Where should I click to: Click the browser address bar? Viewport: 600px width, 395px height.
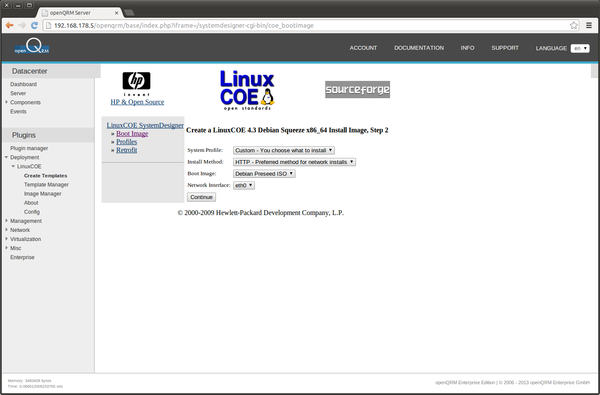[306, 26]
